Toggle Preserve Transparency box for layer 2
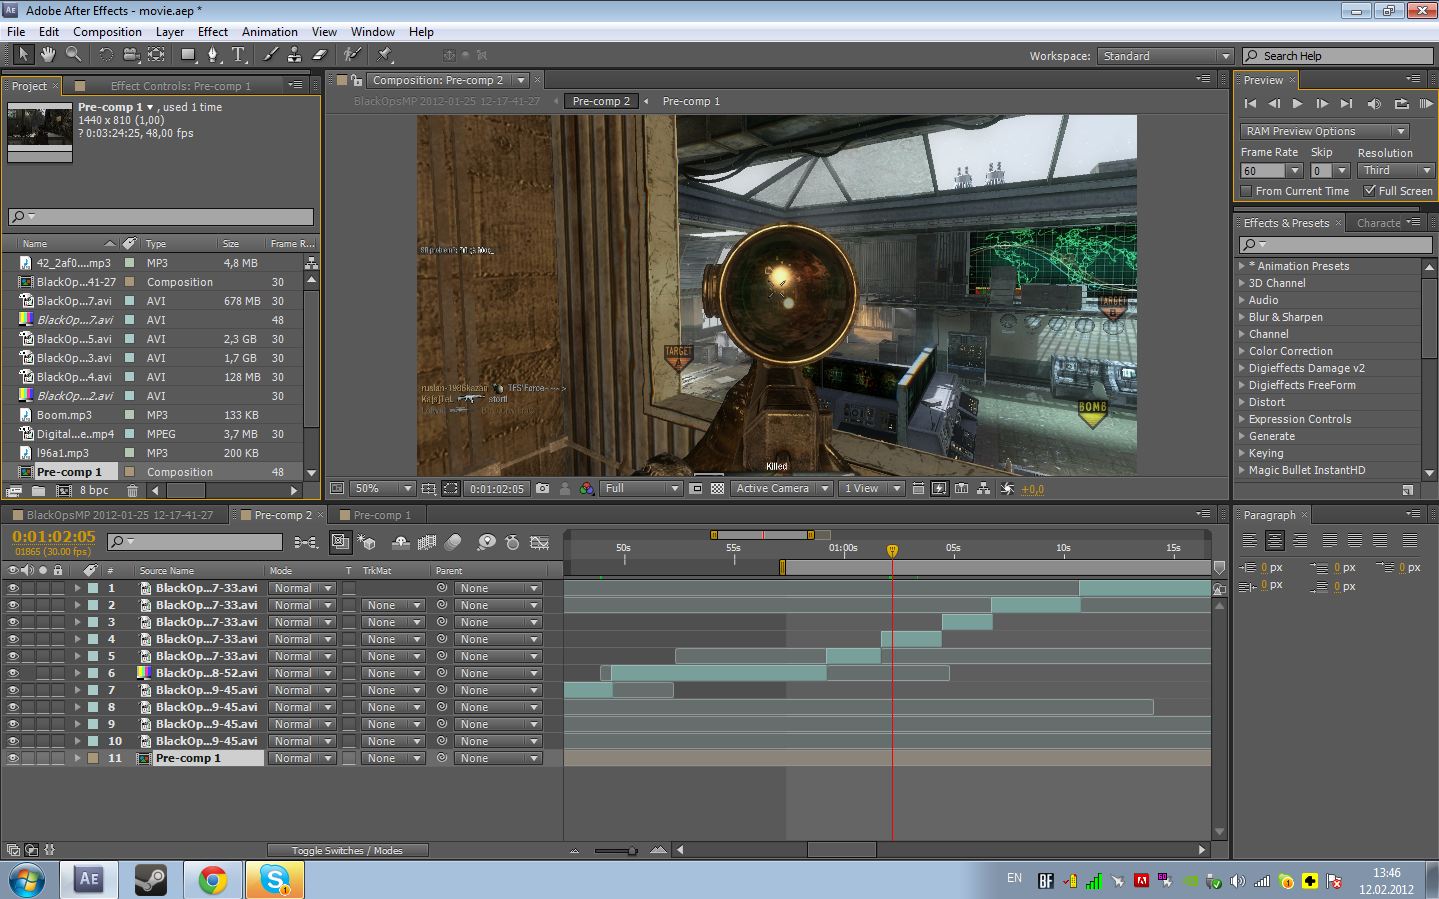1439x899 pixels. point(349,605)
